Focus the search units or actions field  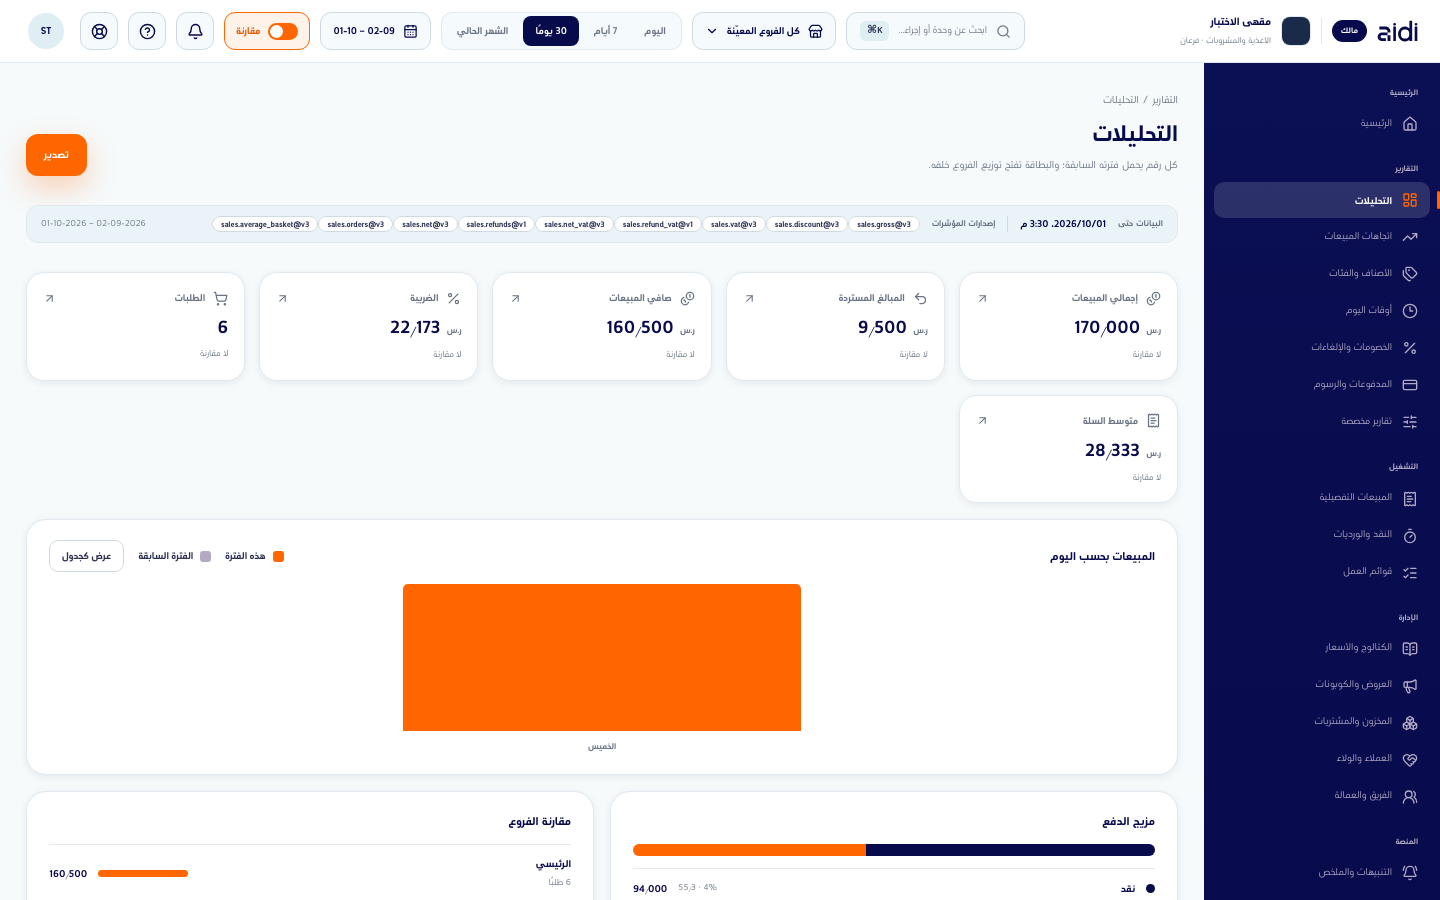(x=935, y=31)
